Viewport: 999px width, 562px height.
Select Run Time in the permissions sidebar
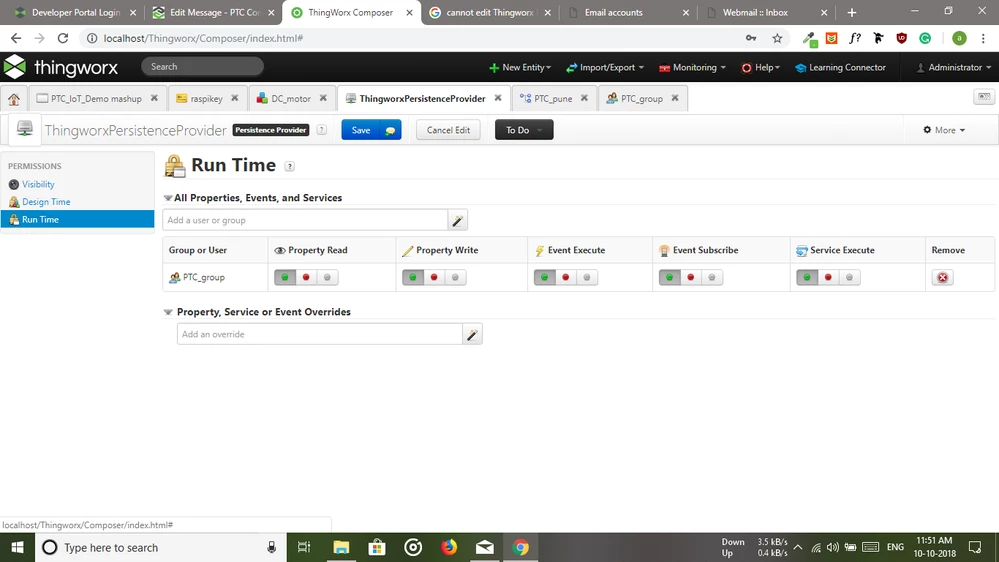pos(77,219)
